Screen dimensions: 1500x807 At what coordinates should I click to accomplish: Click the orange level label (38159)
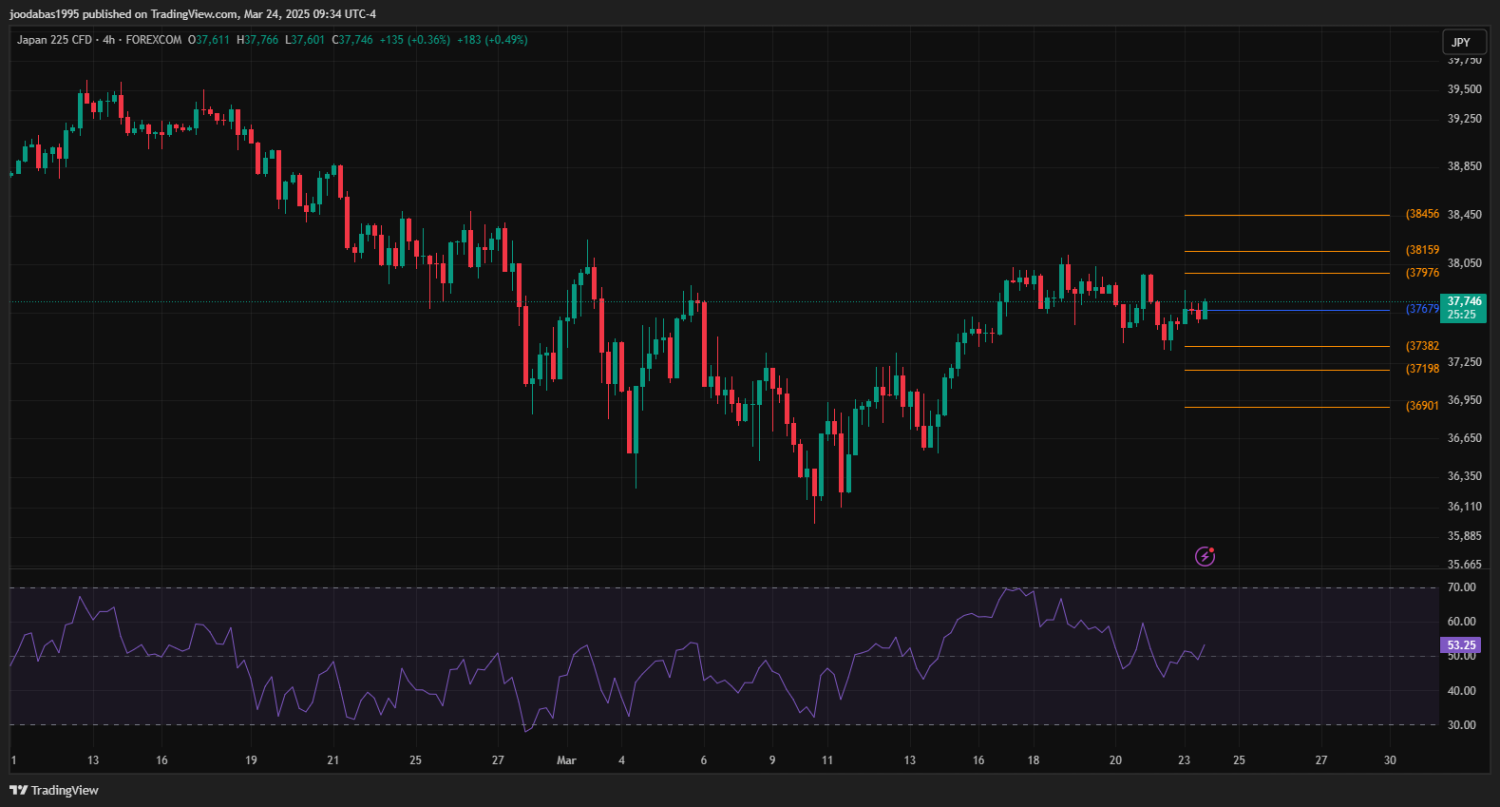tap(1422, 250)
